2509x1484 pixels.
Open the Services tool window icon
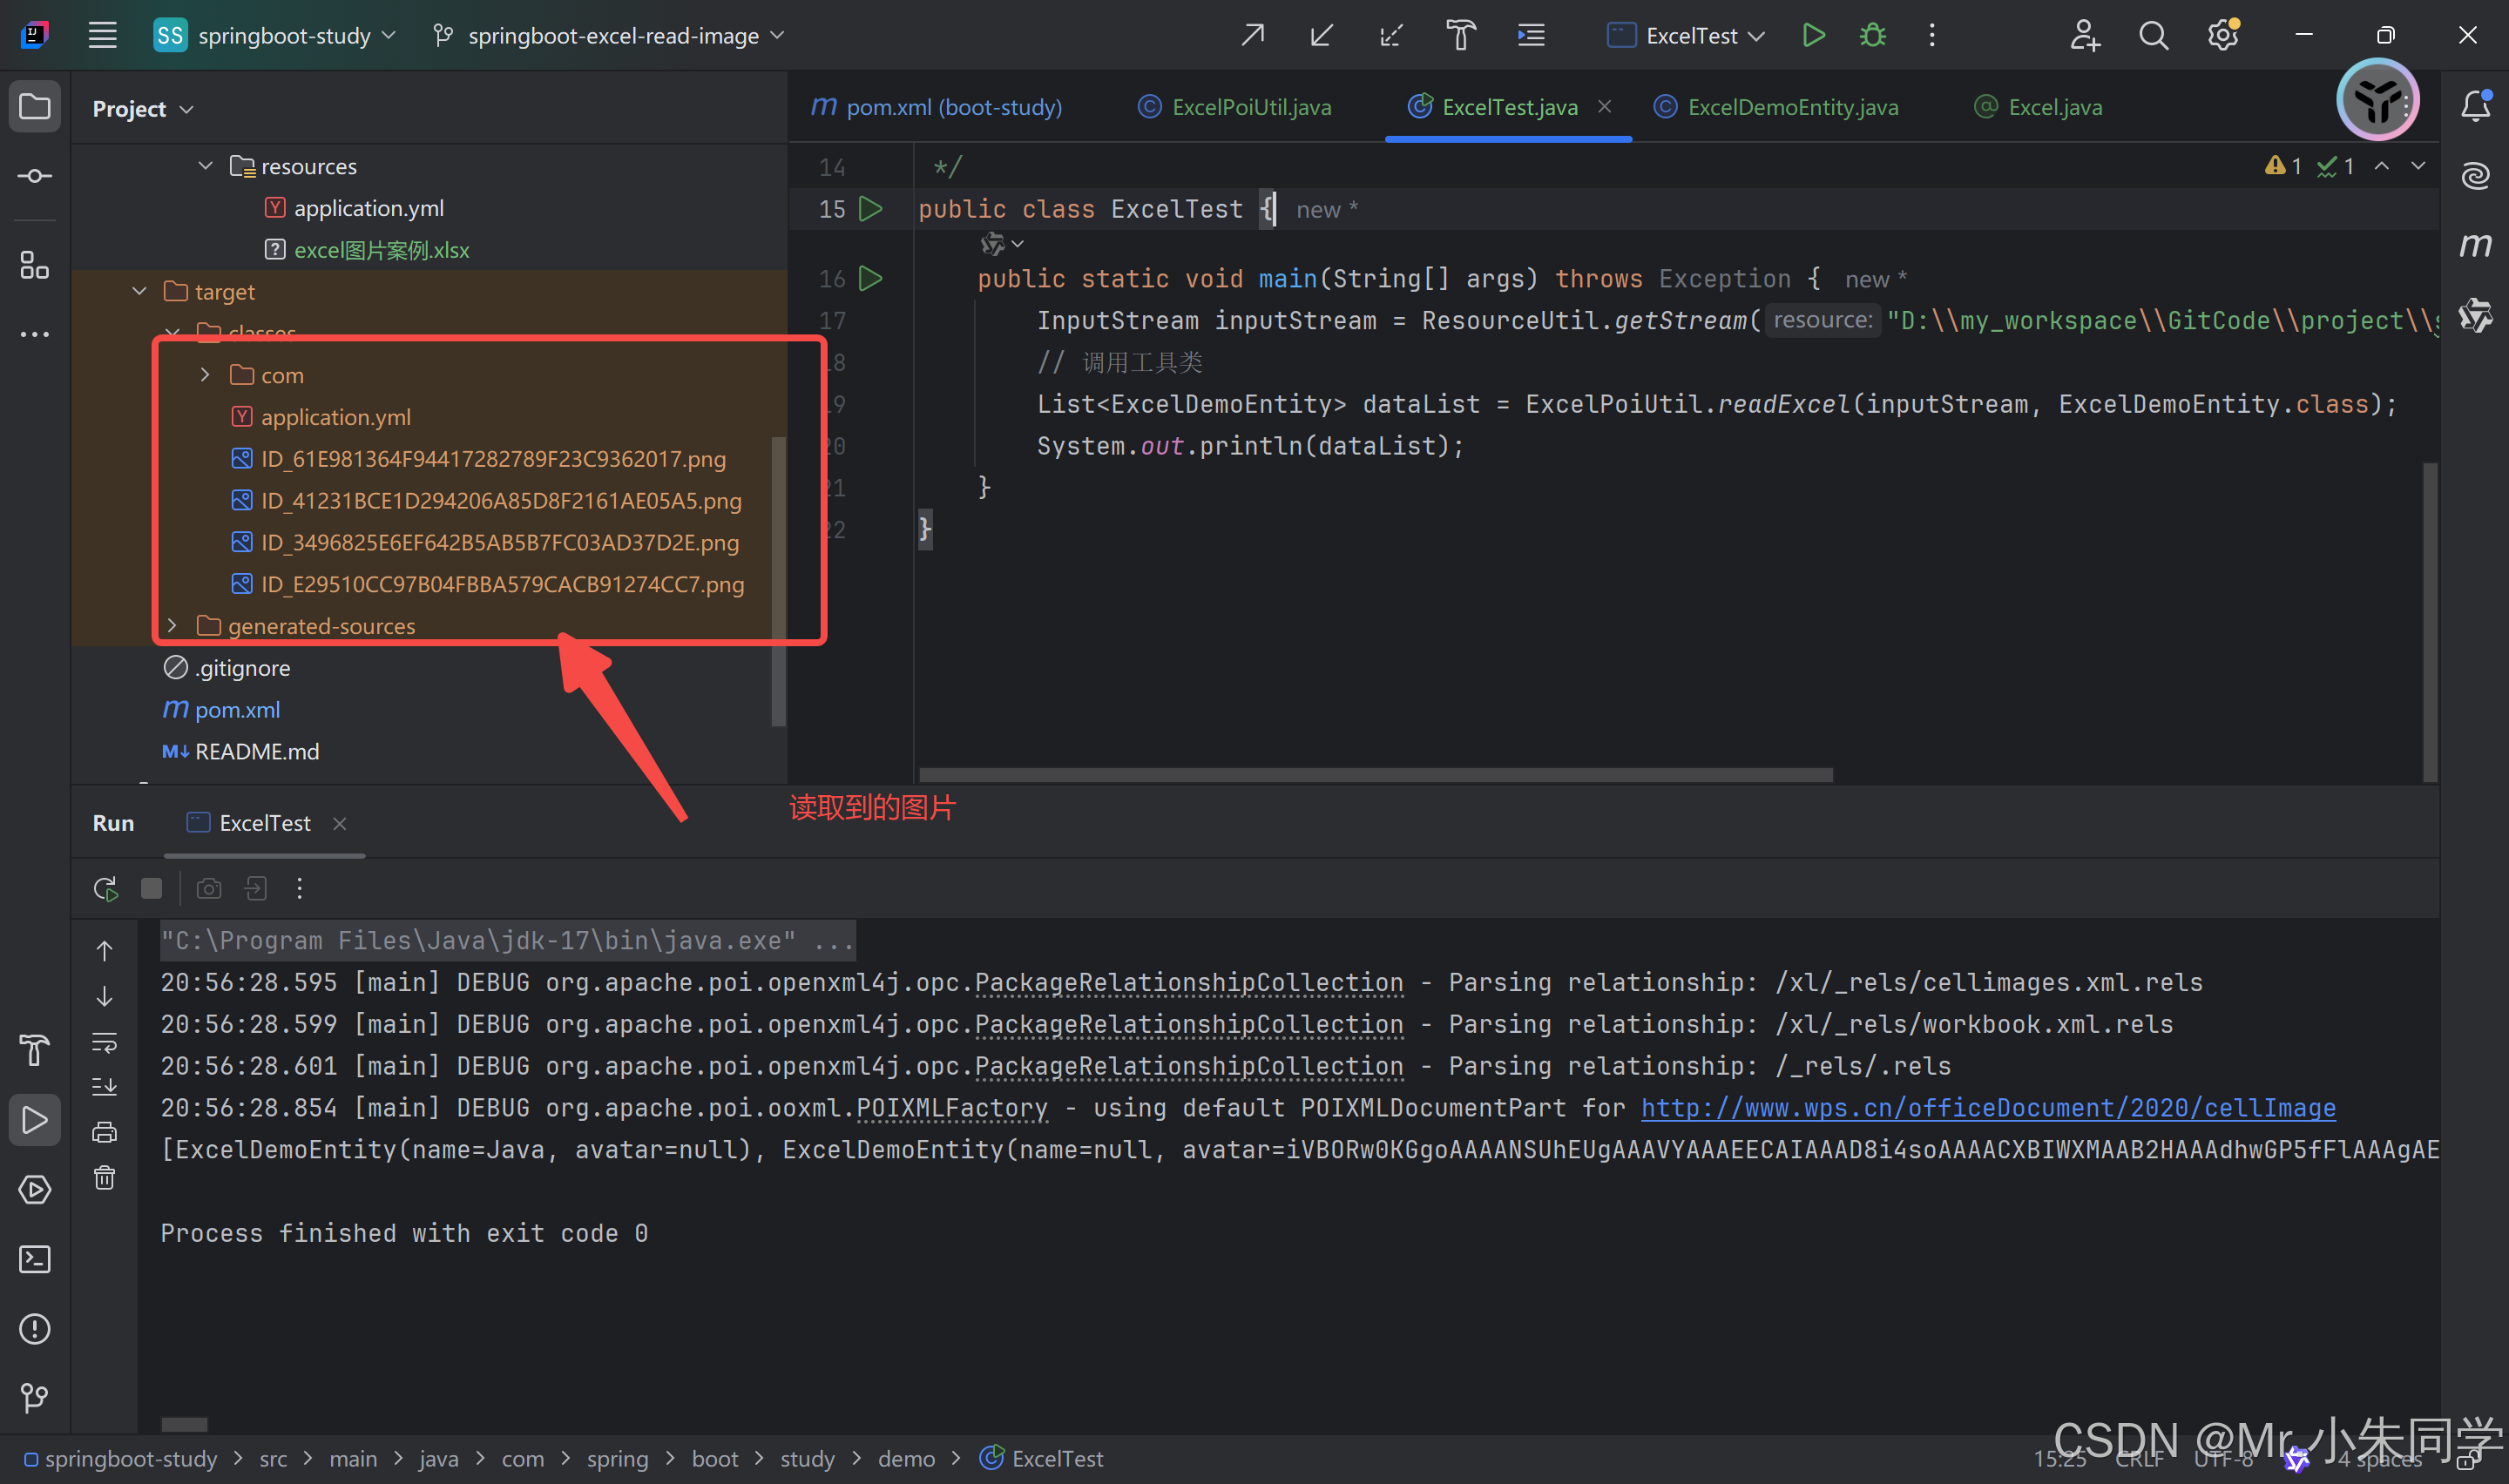coord(35,1189)
